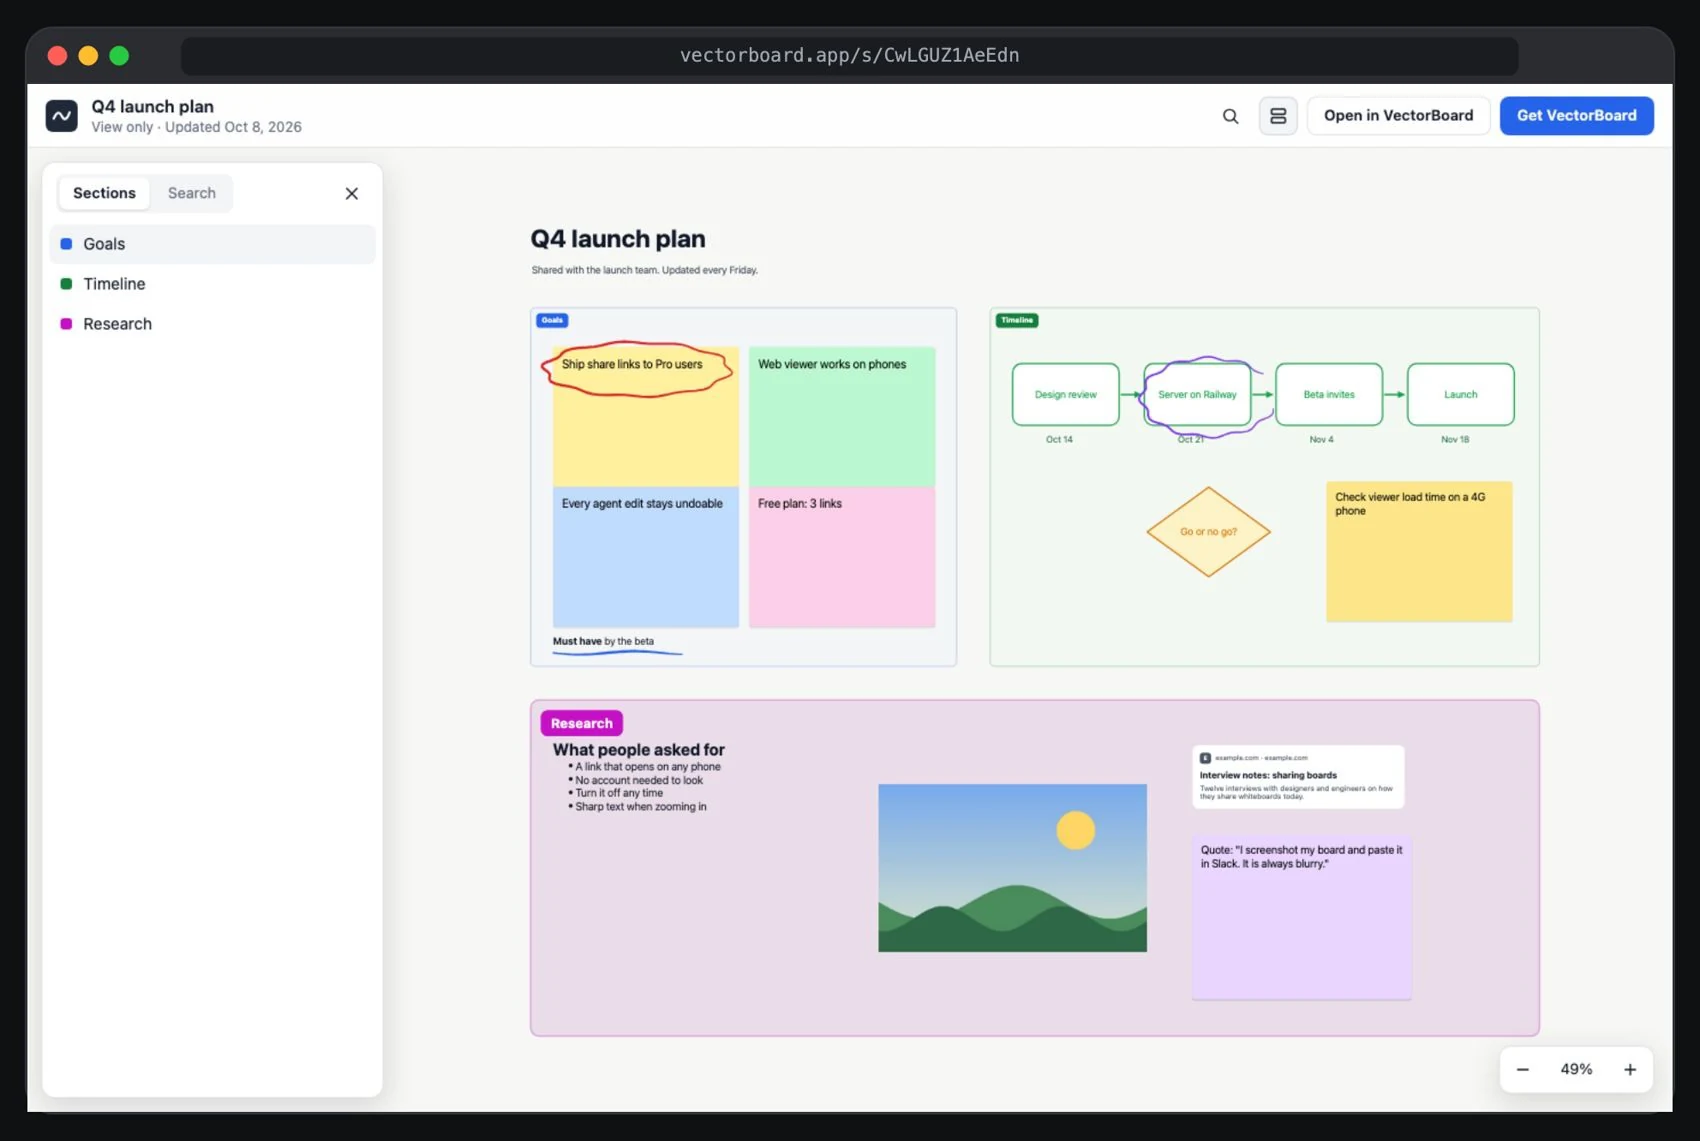This screenshot has height=1141, width=1700.
Task: Zoom out with the minus icon
Action: 1522,1070
